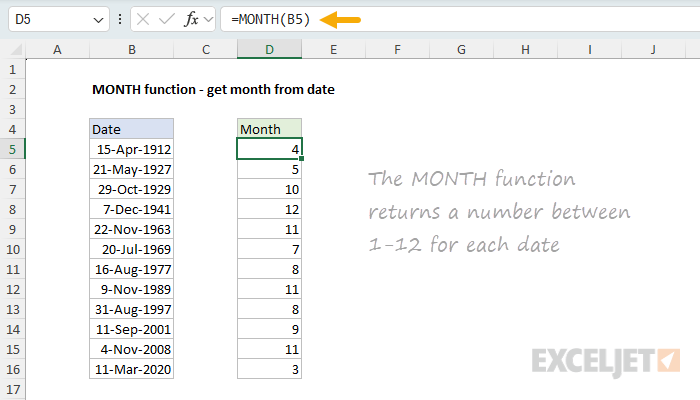The width and height of the screenshot is (700, 400).
Task: Select column D header
Action: click(270, 49)
